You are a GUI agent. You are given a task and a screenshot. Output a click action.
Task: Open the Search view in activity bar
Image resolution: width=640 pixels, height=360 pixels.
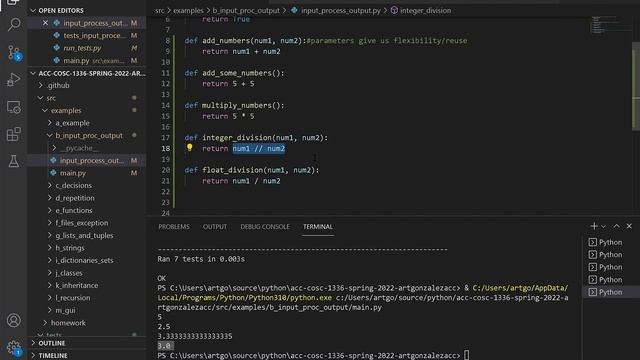point(14,24)
